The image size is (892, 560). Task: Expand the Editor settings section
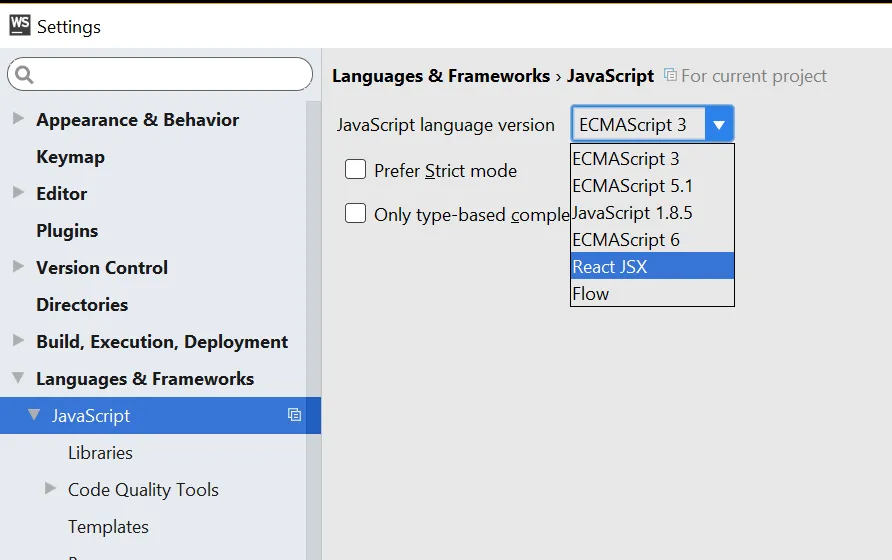[x=18, y=193]
